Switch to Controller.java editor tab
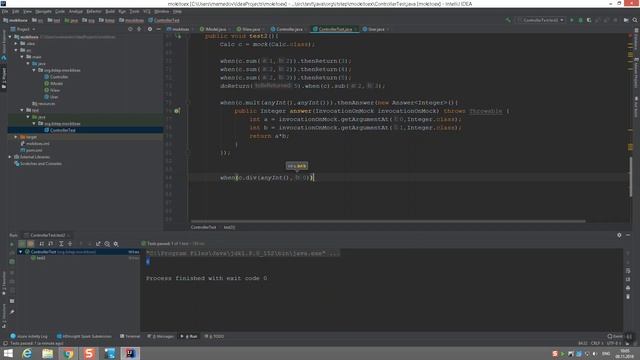The image size is (640, 360). (x=288, y=29)
